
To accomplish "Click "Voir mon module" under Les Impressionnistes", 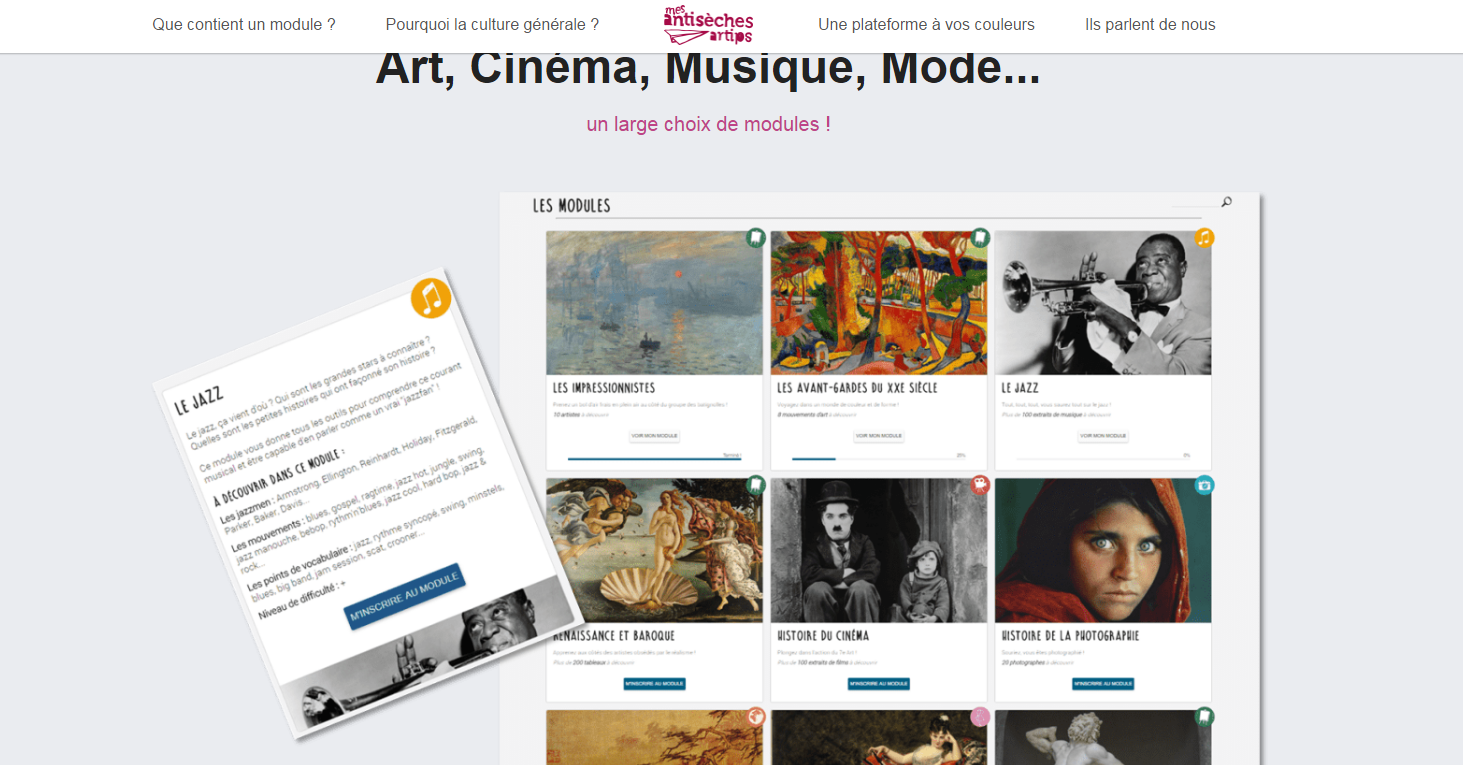I will [x=654, y=436].
